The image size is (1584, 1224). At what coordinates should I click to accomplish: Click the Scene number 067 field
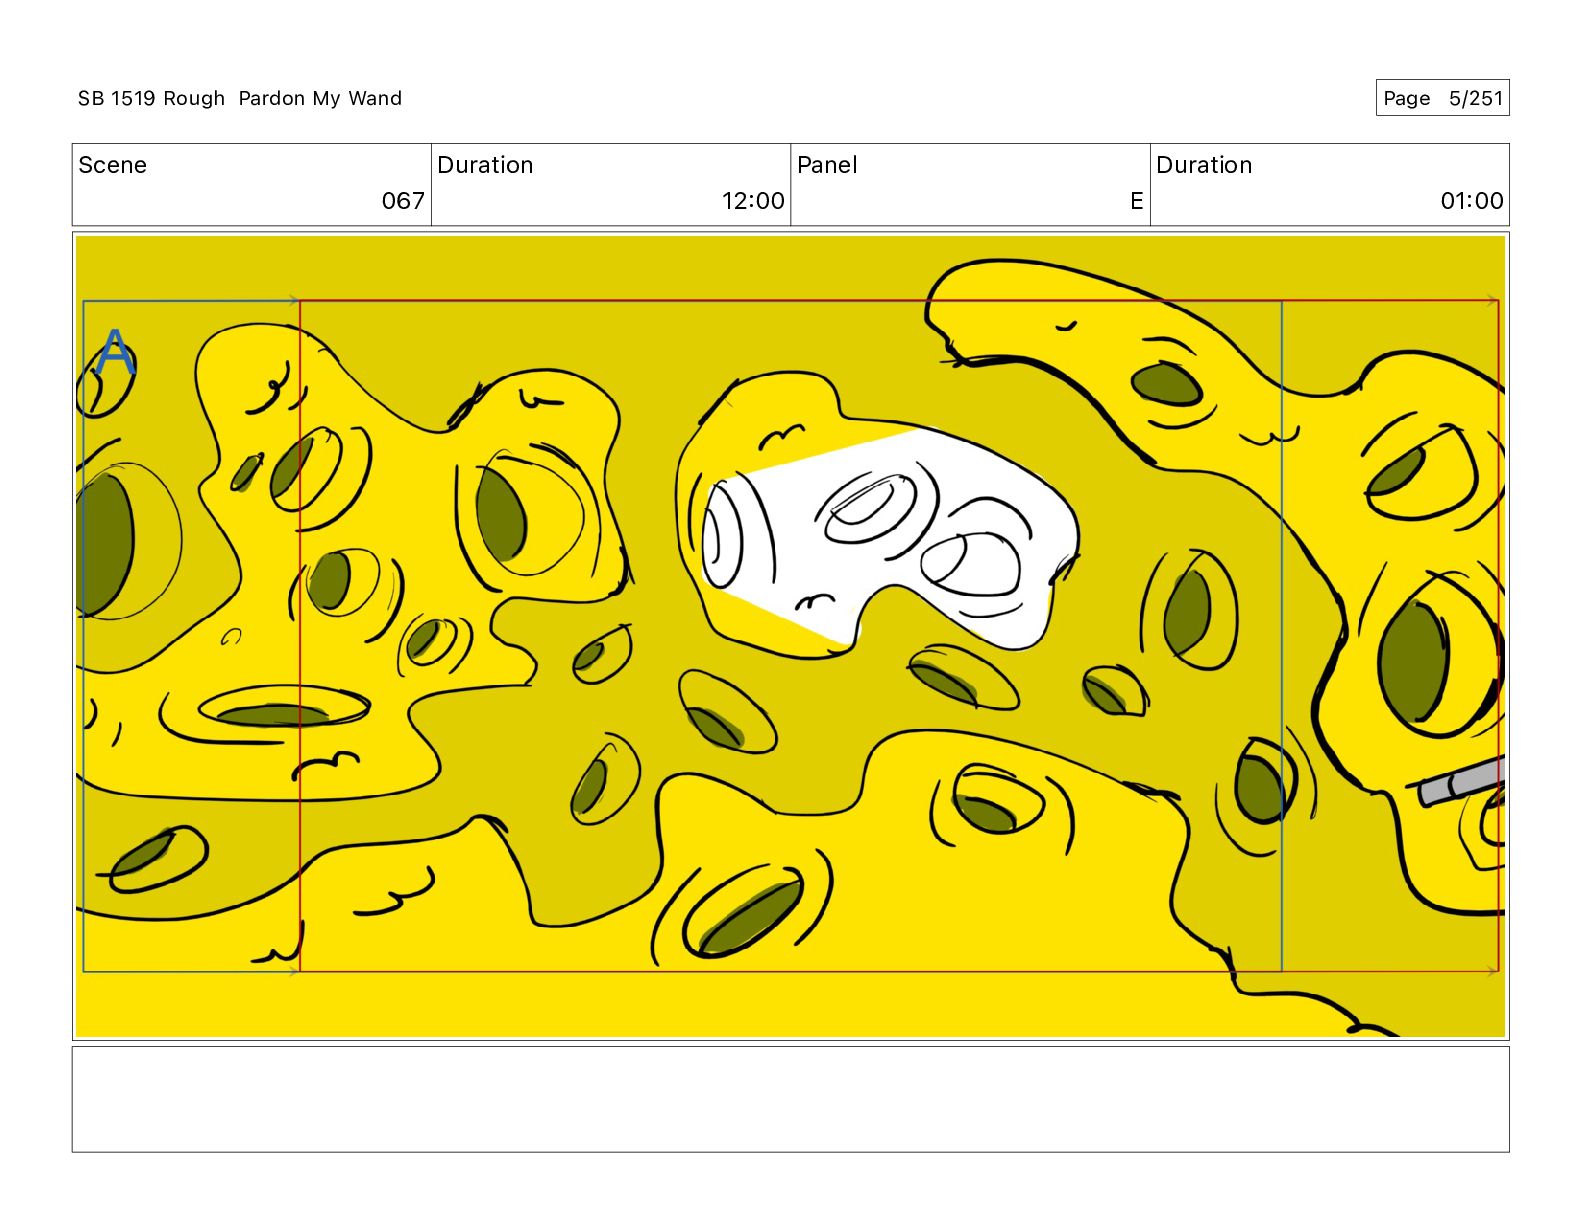[251, 185]
